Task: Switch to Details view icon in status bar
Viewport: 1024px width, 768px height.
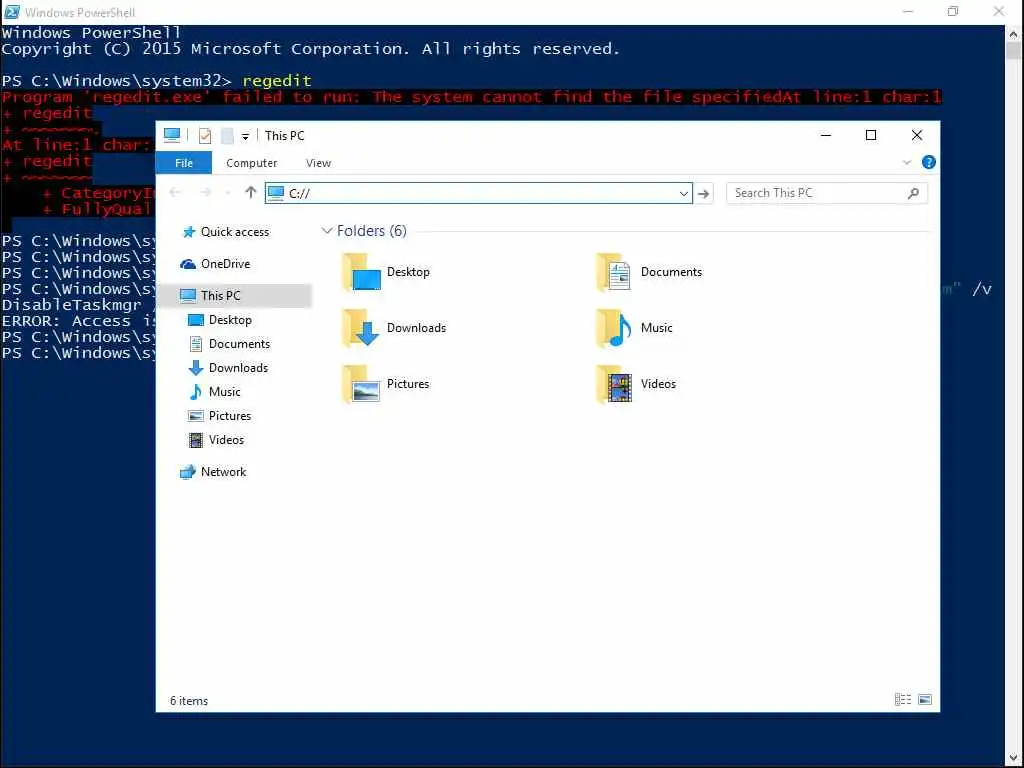Action: 903,699
